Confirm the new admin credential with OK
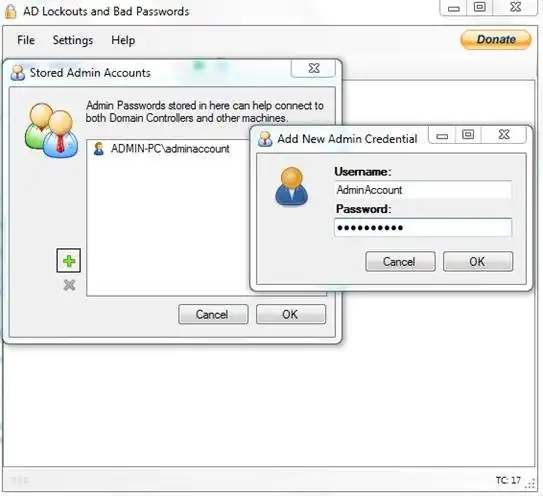This screenshot has width=543, height=496. [x=478, y=261]
